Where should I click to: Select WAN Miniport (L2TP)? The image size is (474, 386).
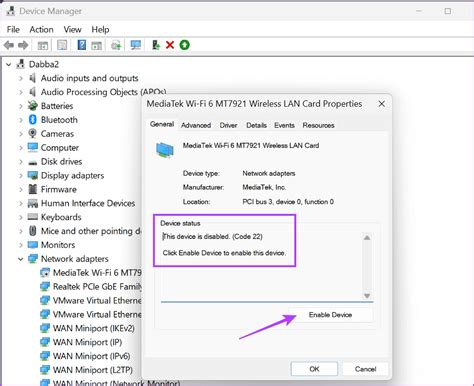pos(93,370)
